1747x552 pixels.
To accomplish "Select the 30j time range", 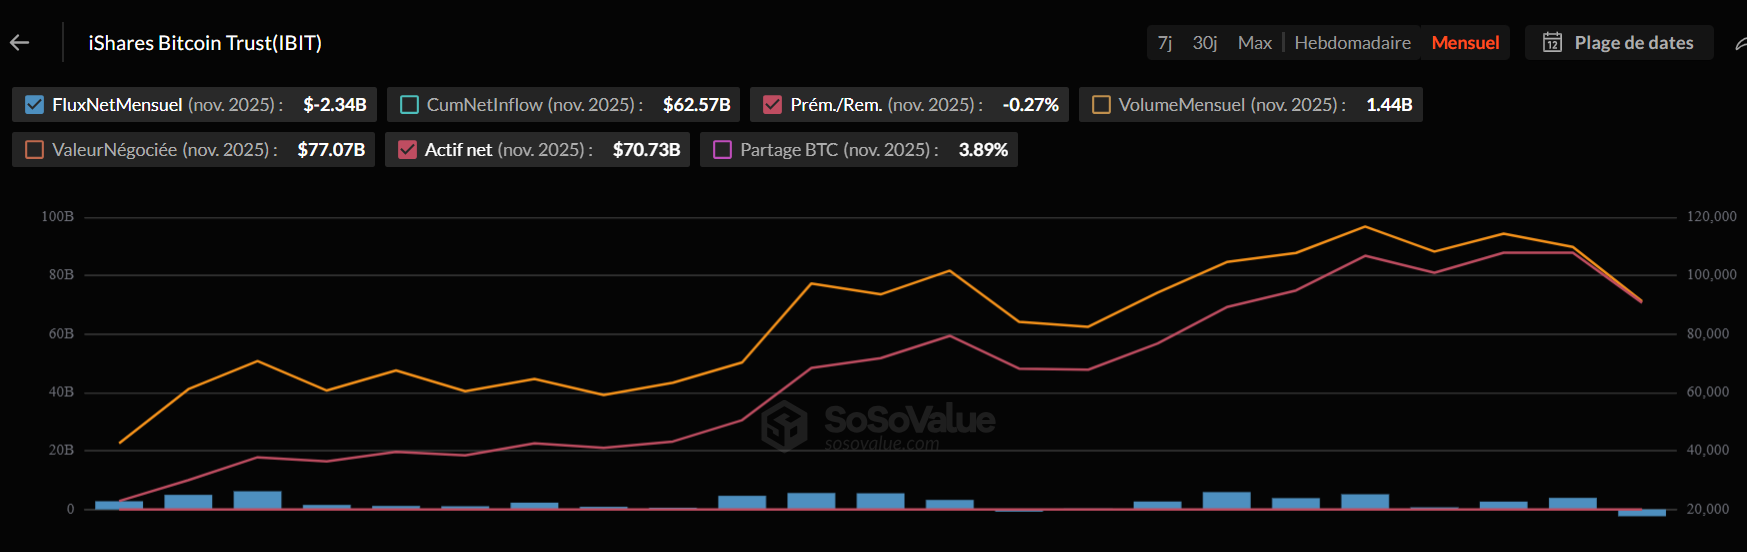I will click(x=1205, y=42).
